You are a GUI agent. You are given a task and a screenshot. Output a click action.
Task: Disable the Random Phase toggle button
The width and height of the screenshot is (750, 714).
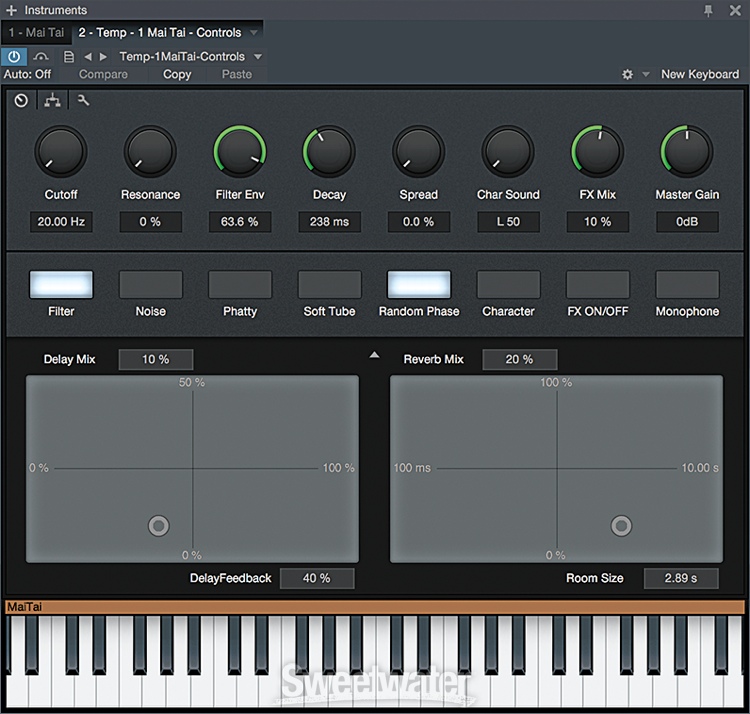click(419, 285)
